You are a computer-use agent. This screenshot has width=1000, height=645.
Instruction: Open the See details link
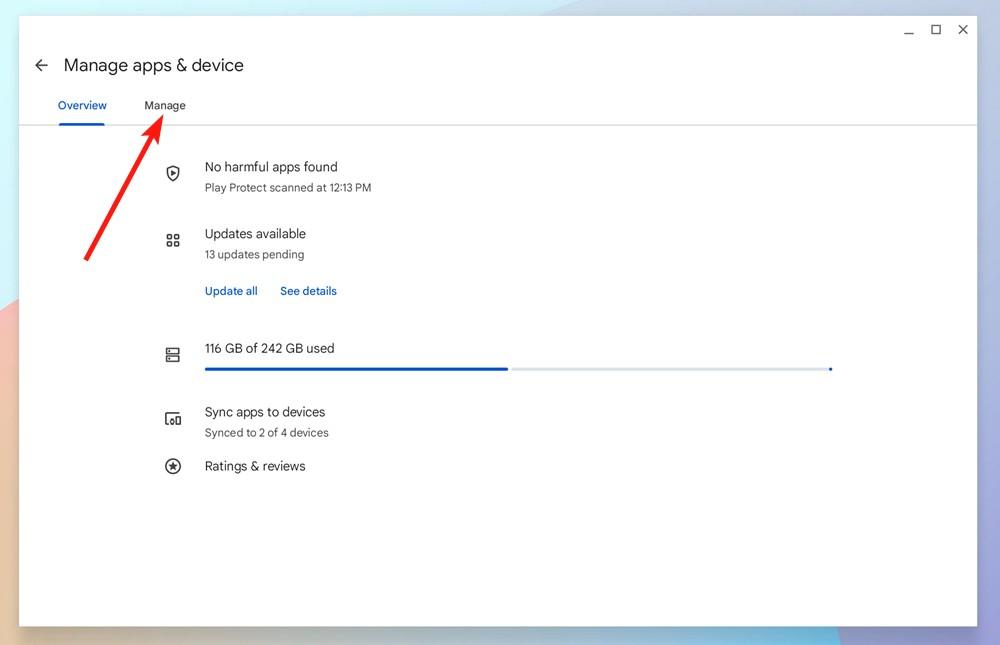coord(308,291)
